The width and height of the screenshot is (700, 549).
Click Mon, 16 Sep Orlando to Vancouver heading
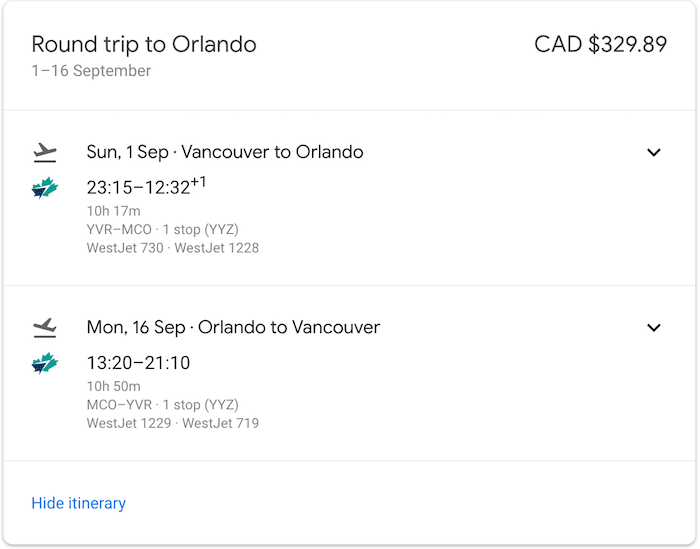click(x=233, y=328)
